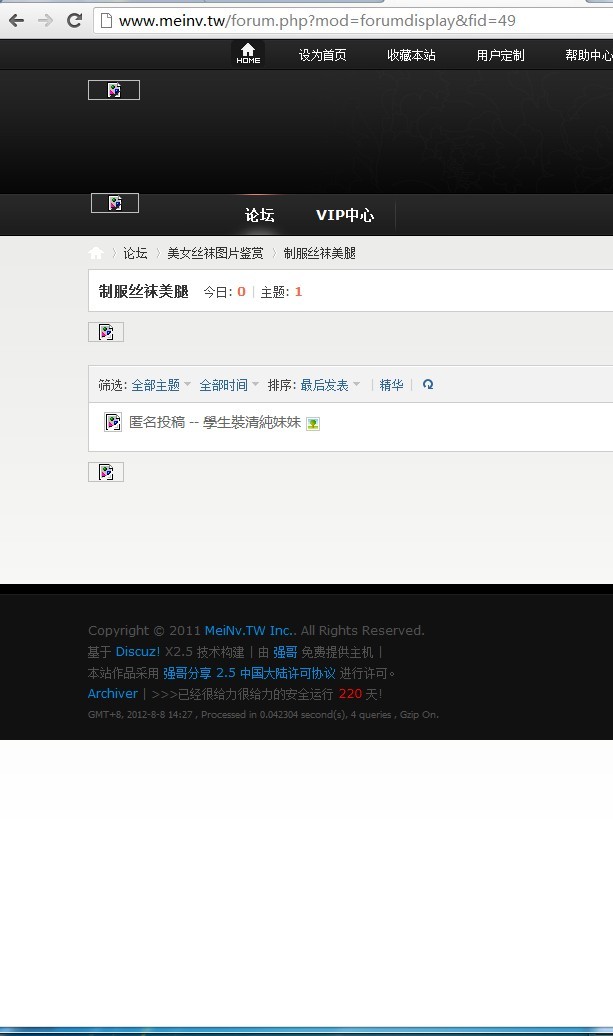Viewport: 613px width, 1036px height.
Task: Open 论坛 breadcrumb link
Action: tap(135, 253)
